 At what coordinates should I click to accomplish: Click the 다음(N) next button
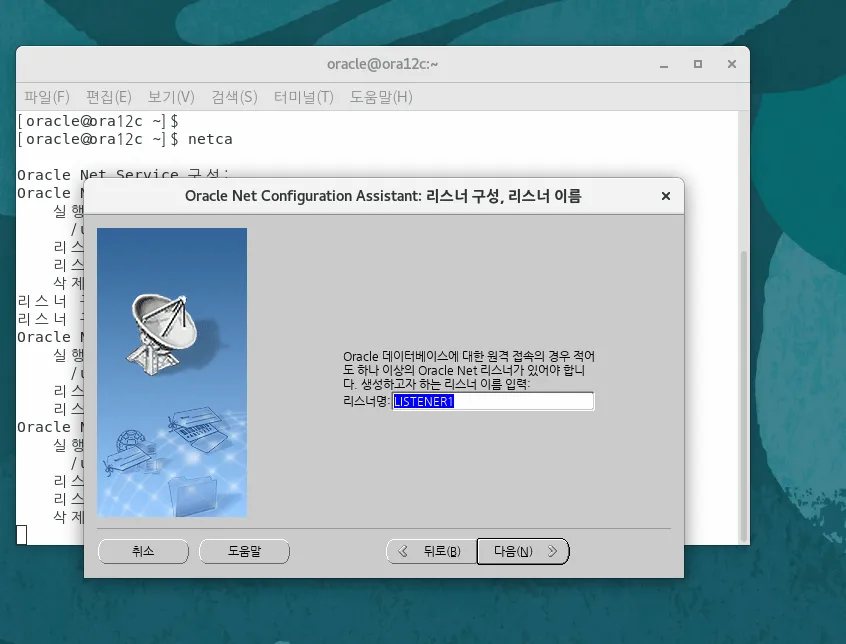pyautogui.click(x=523, y=551)
